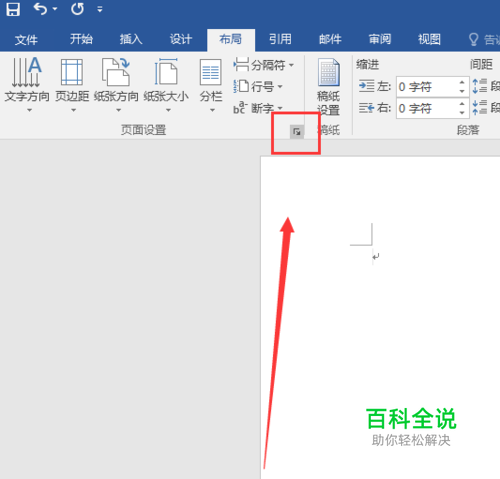
Task: Click inside the blank document page
Action: point(380,317)
